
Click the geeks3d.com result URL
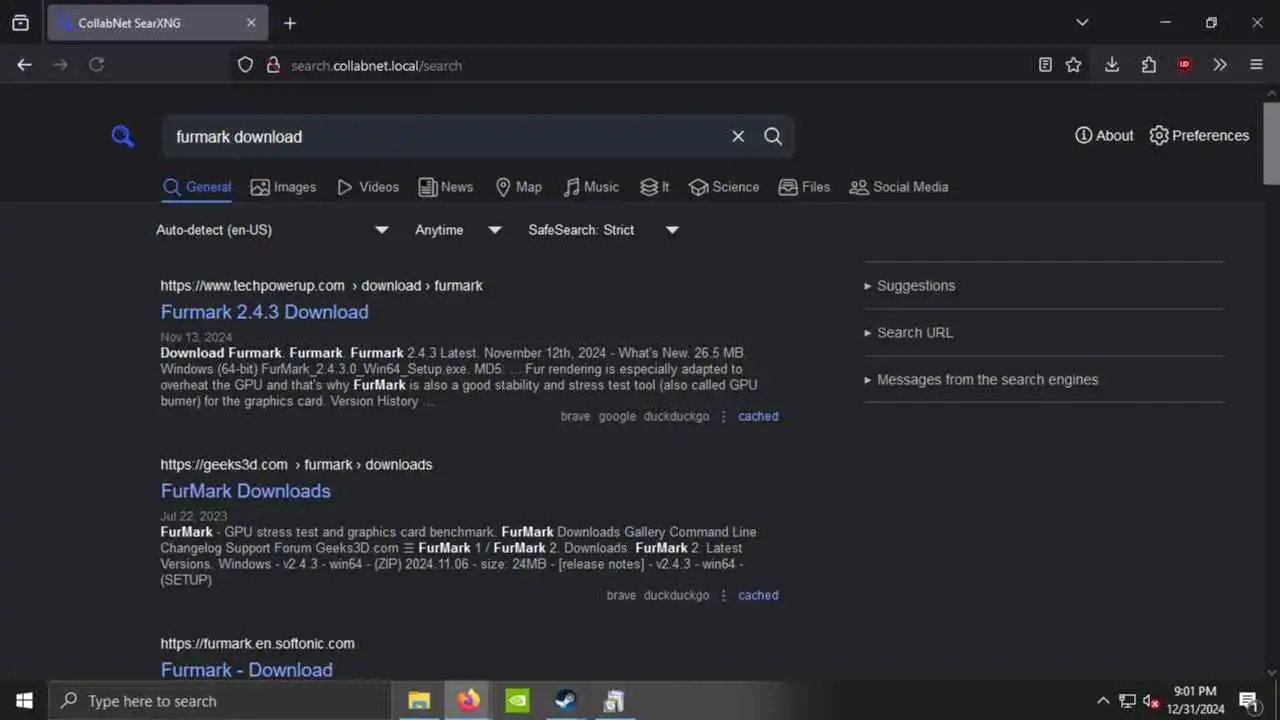point(296,465)
